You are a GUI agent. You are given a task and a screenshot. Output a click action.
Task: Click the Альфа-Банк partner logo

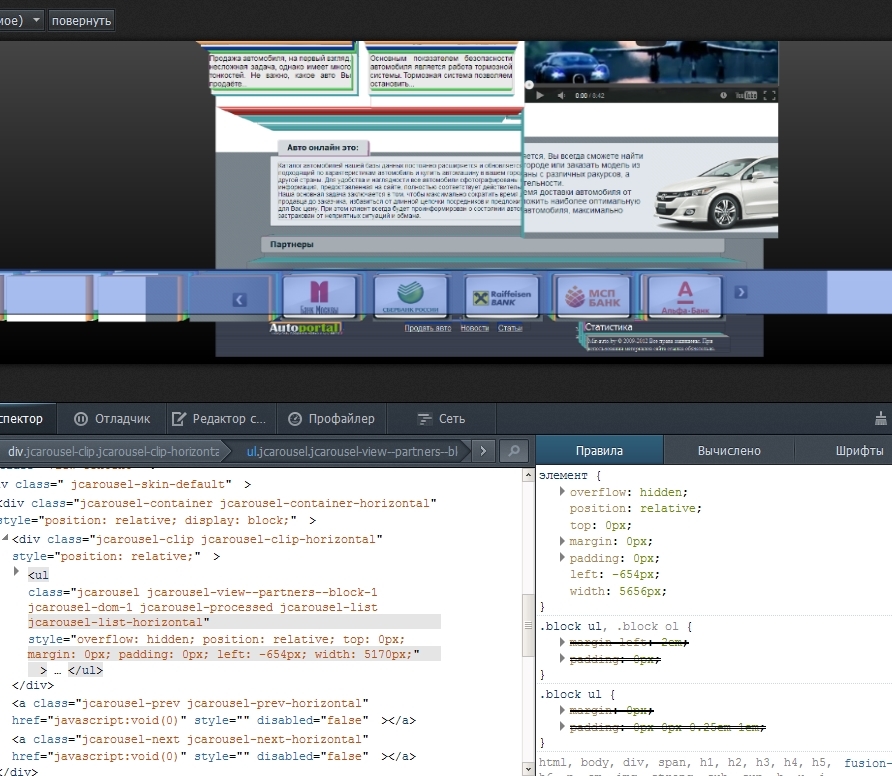point(685,297)
